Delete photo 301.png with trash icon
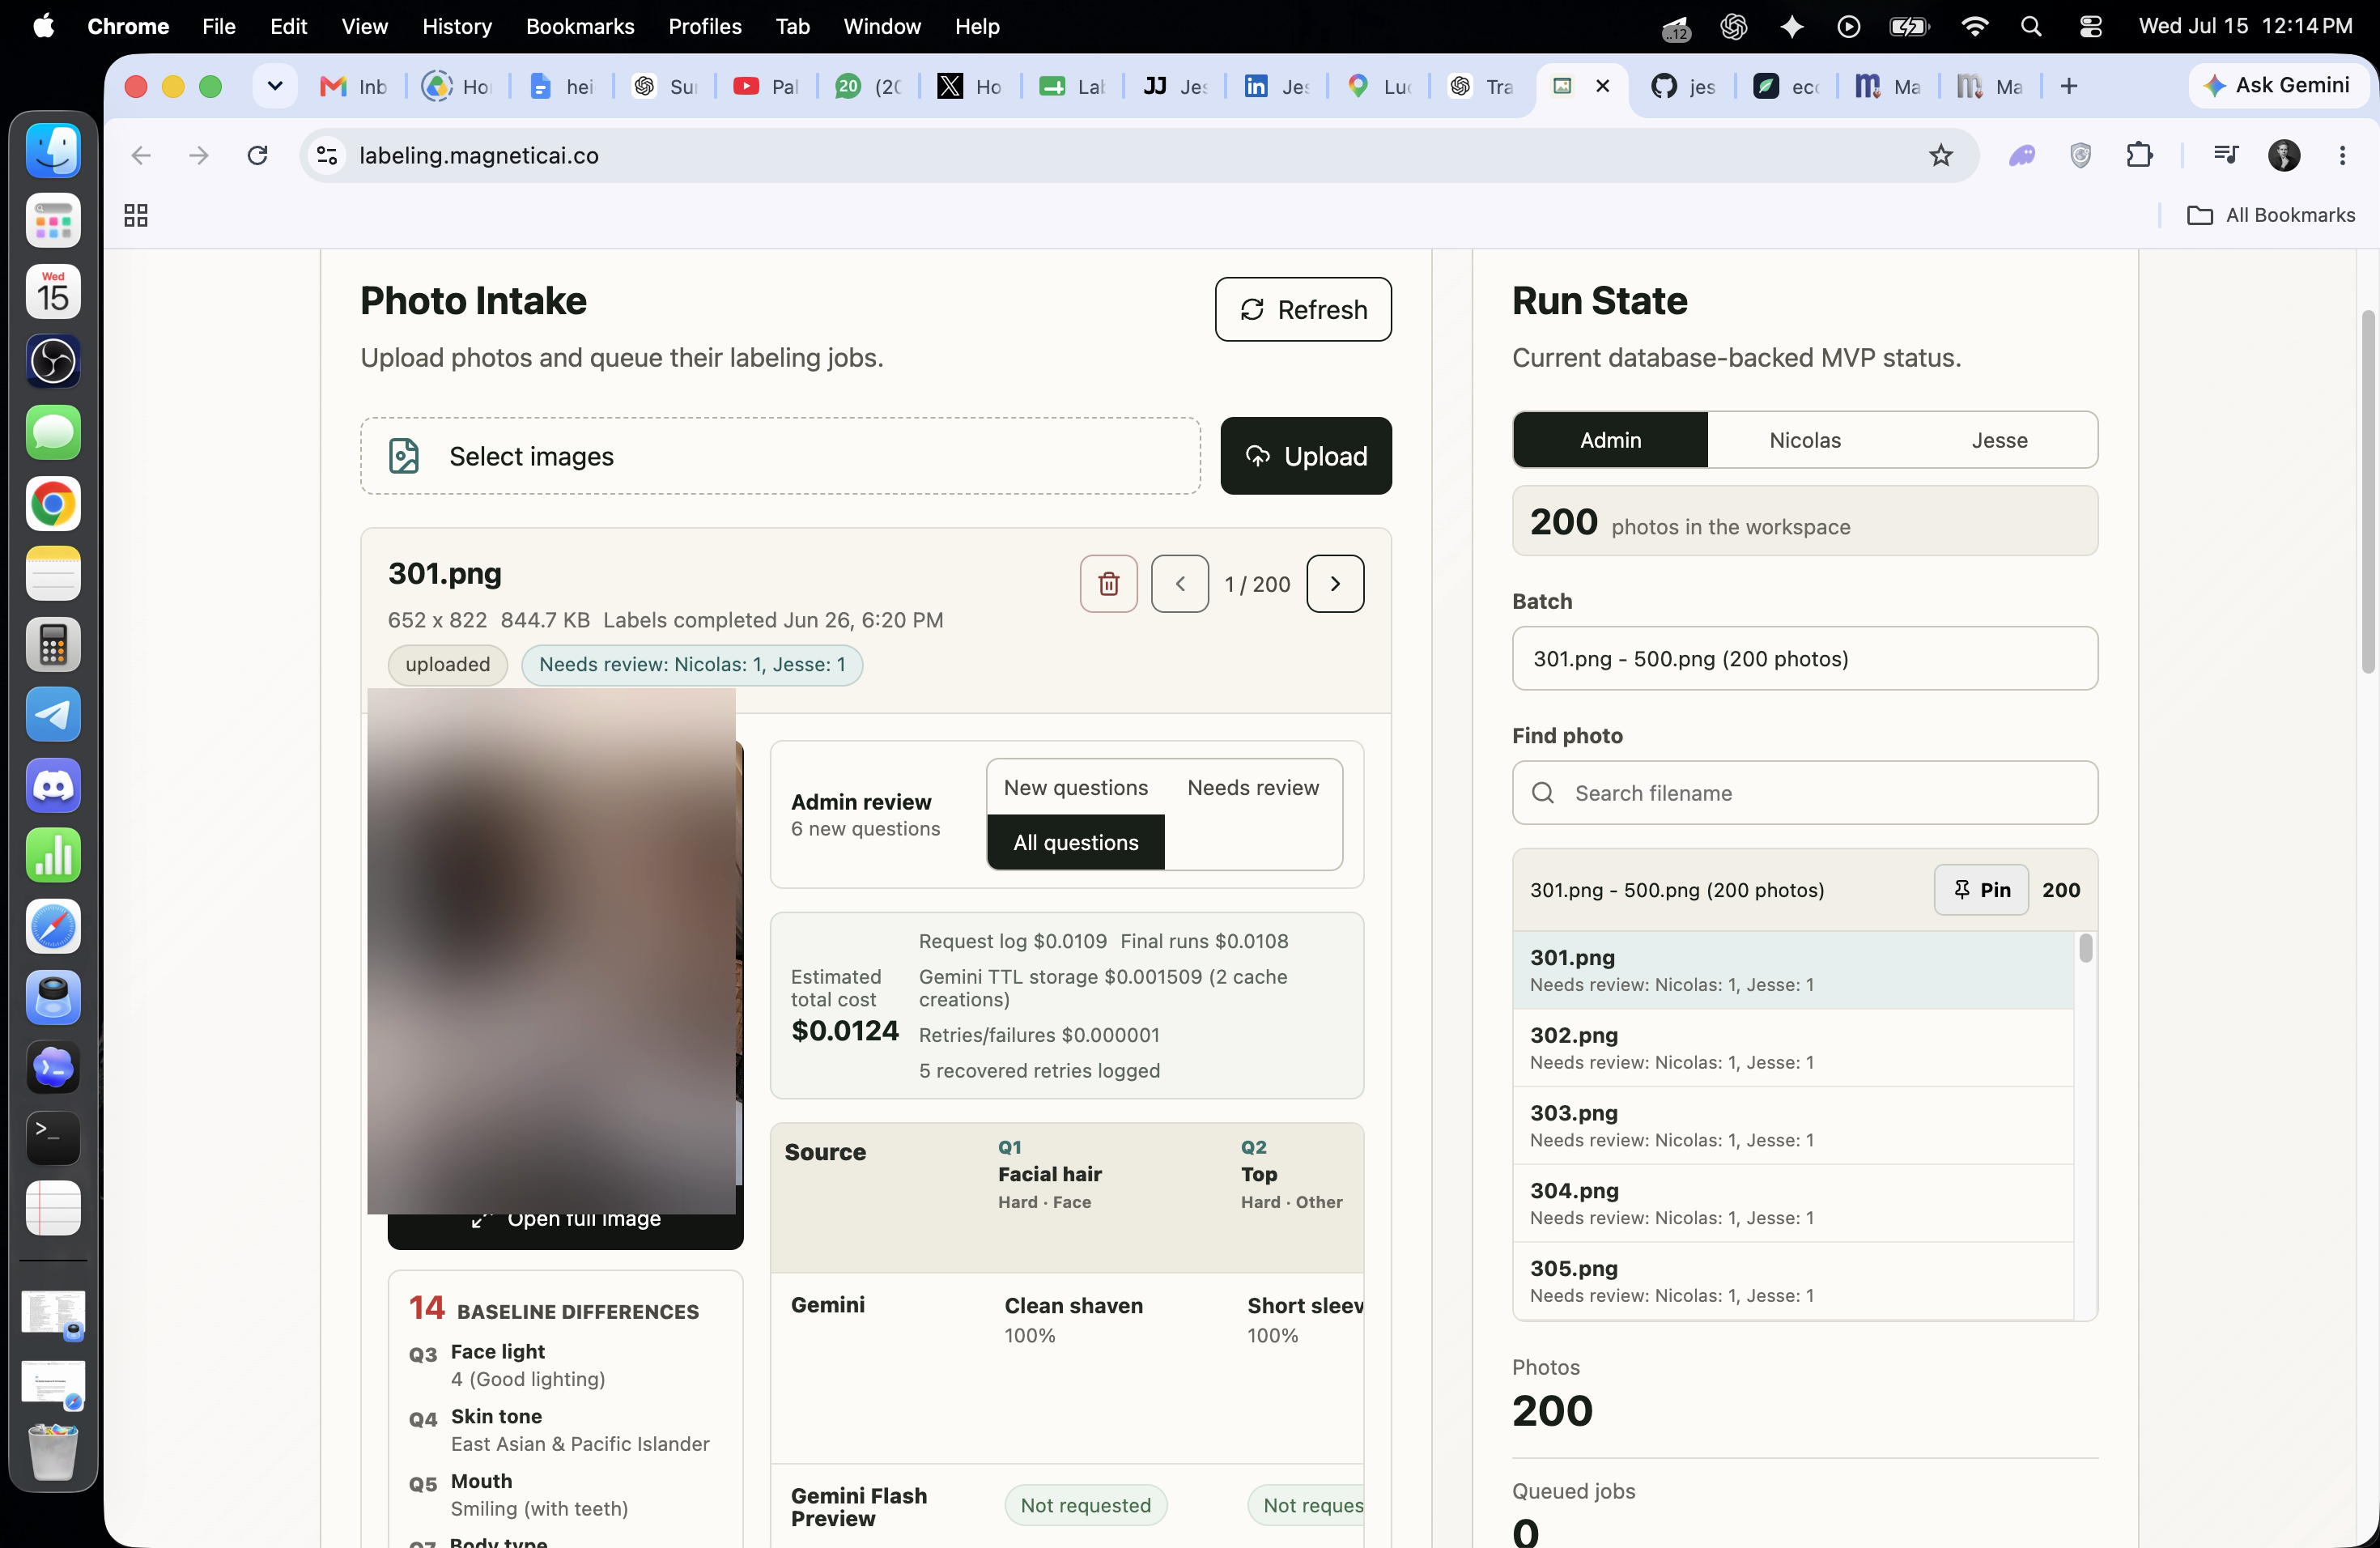This screenshot has width=2380, height=1548. click(1108, 584)
